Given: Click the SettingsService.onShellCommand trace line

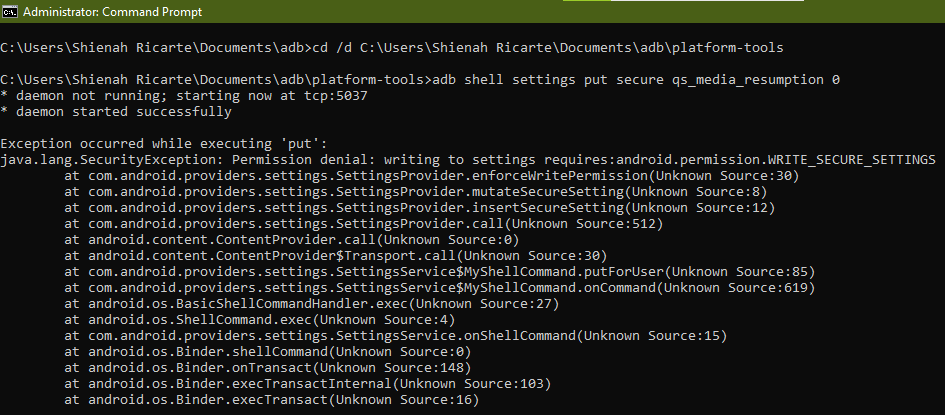Looking at the screenshot, I should pos(395,335).
